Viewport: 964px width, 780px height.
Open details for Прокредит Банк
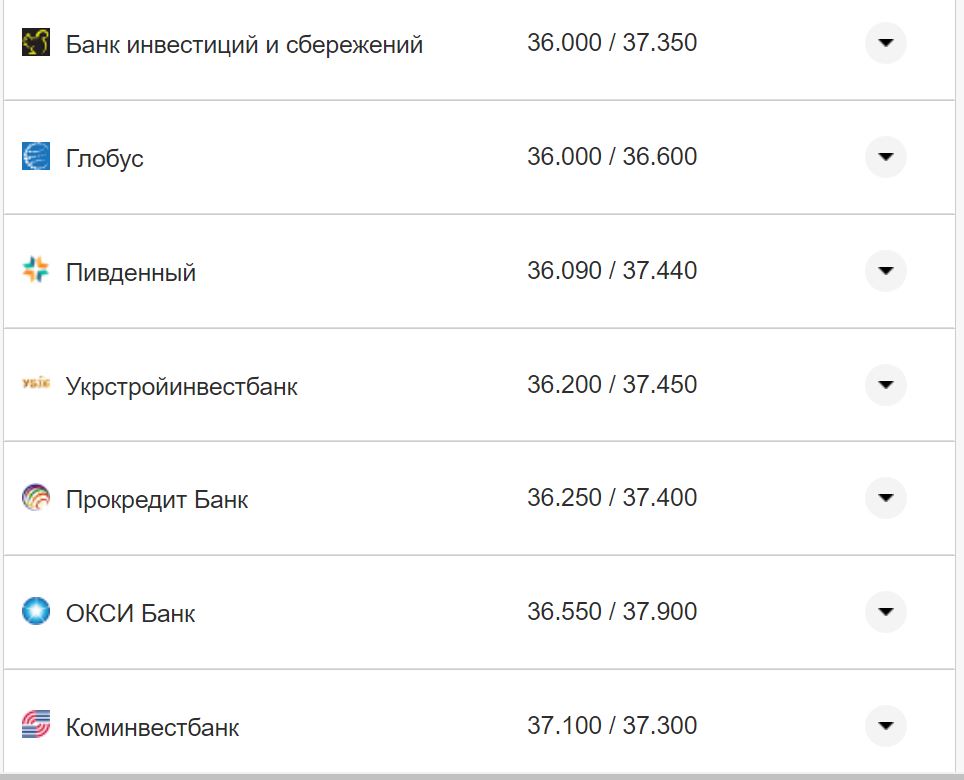884,498
